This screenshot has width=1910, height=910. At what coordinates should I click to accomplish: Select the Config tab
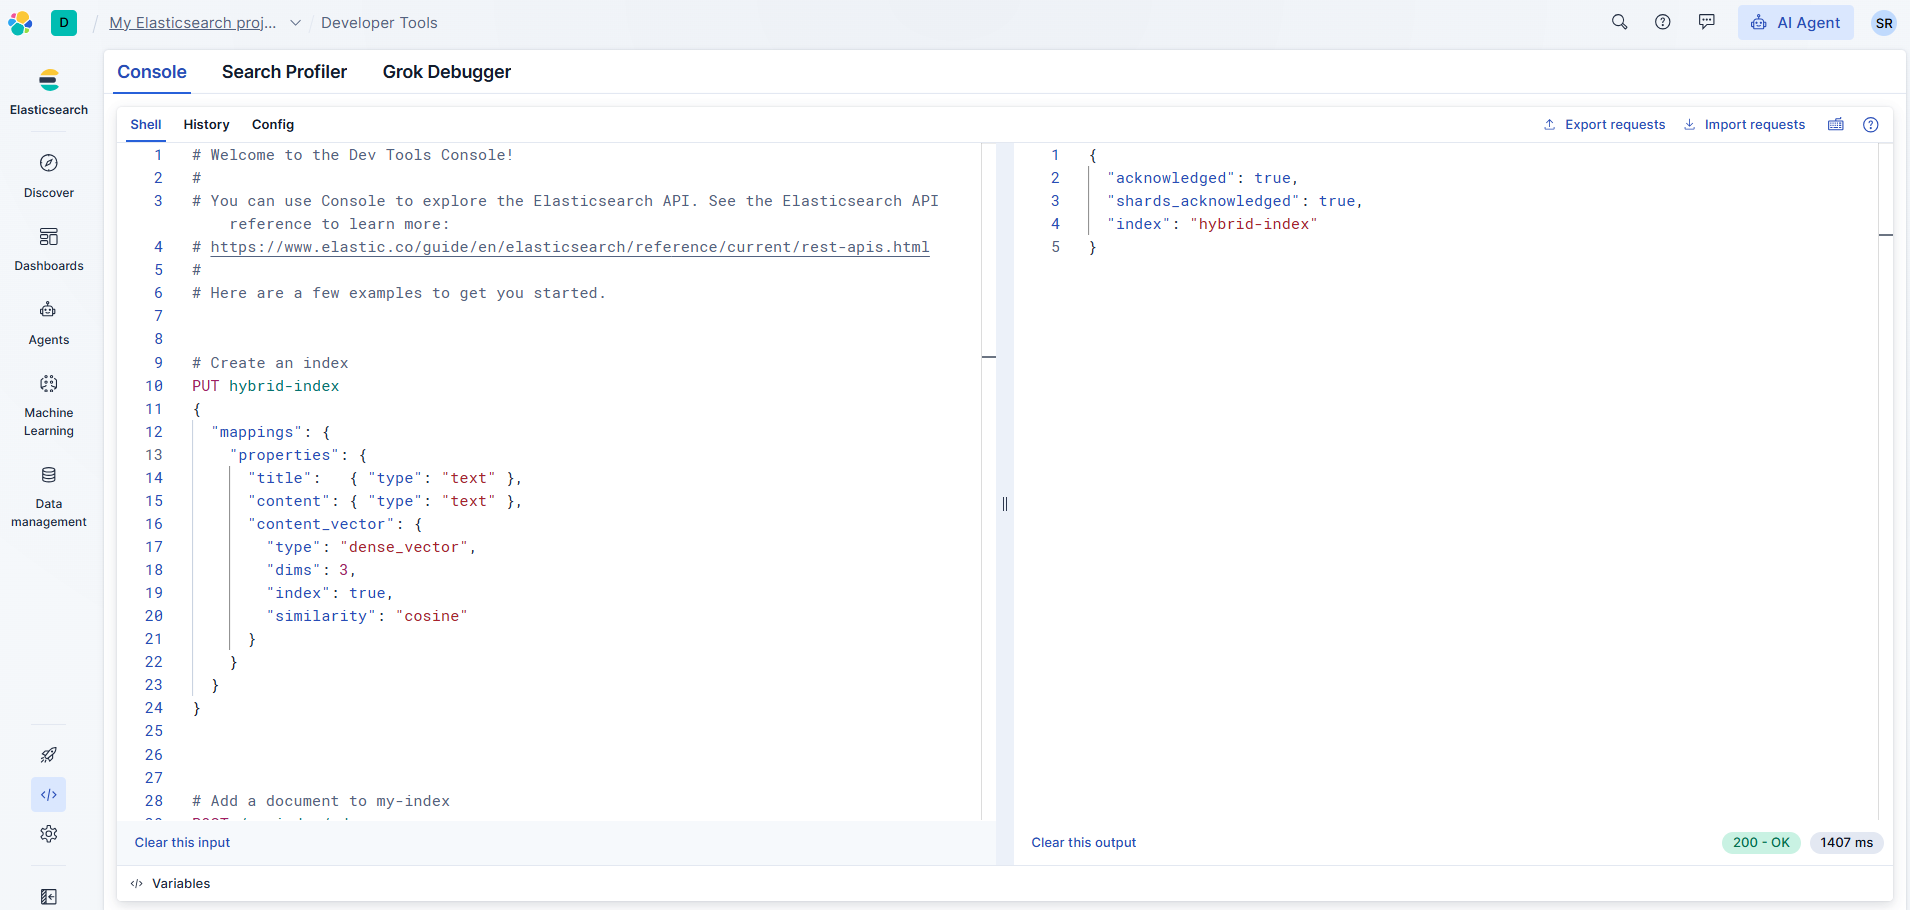click(273, 125)
